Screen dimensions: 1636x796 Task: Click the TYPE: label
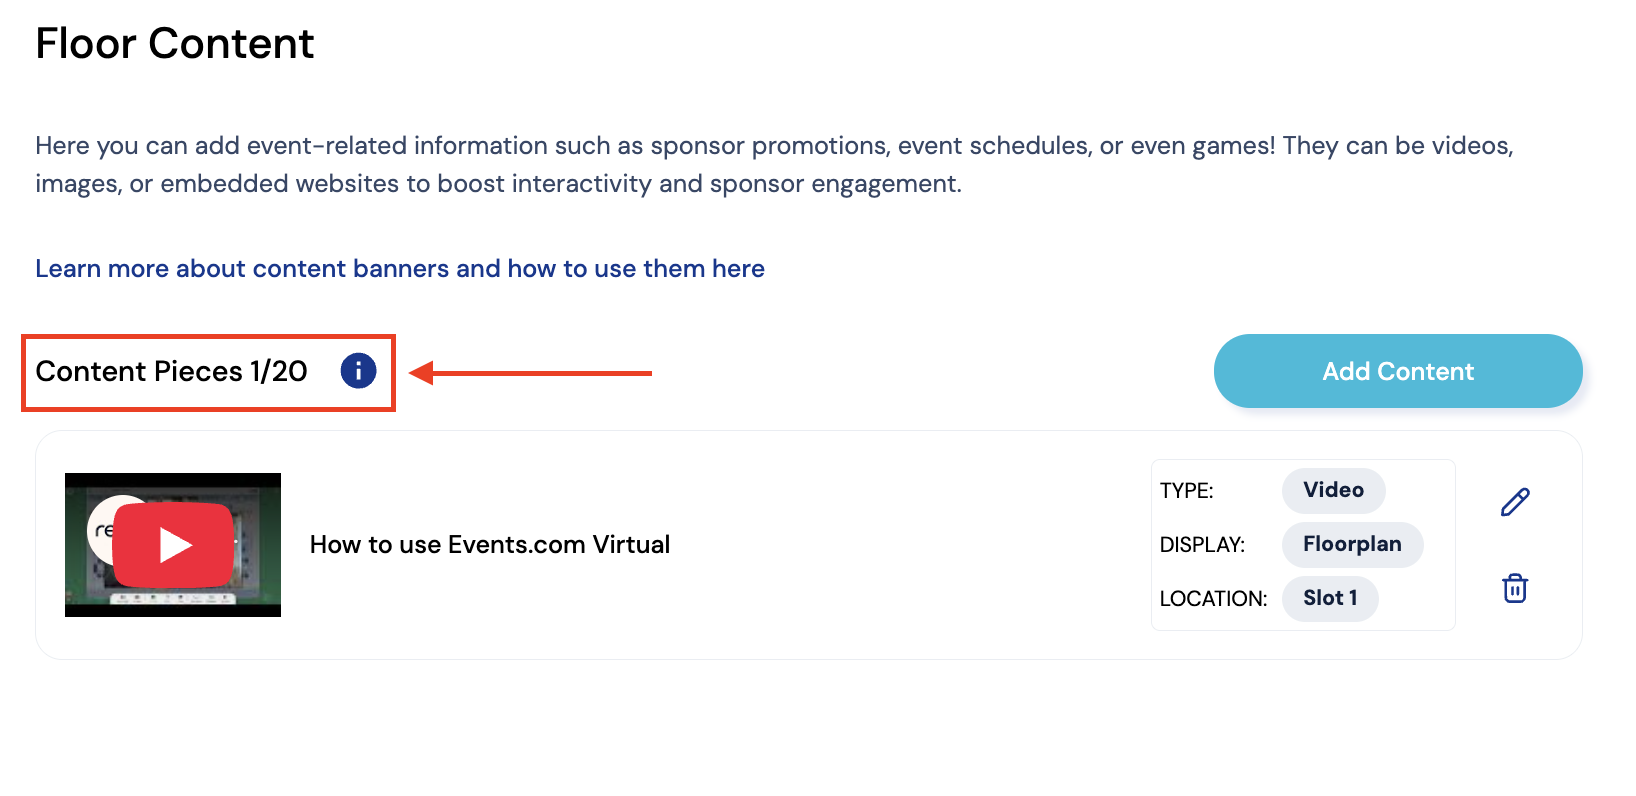pyautogui.click(x=1187, y=491)
